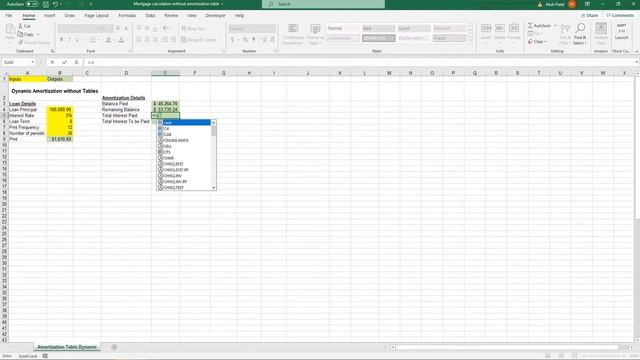Expand the Copy dropdown arrow

tap(38, 34)
